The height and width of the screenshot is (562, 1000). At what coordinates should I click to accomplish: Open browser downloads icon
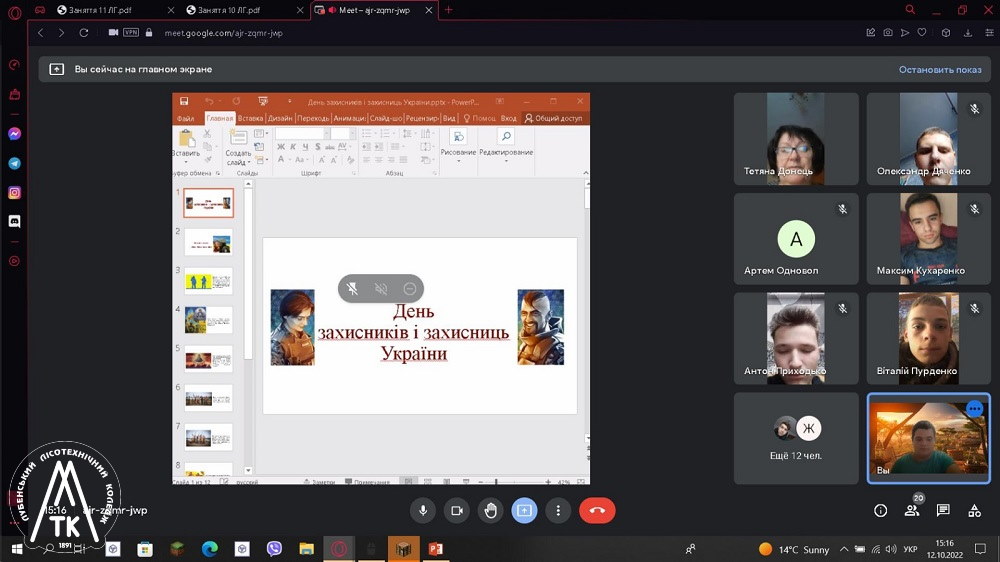click(x=967, y=33)
